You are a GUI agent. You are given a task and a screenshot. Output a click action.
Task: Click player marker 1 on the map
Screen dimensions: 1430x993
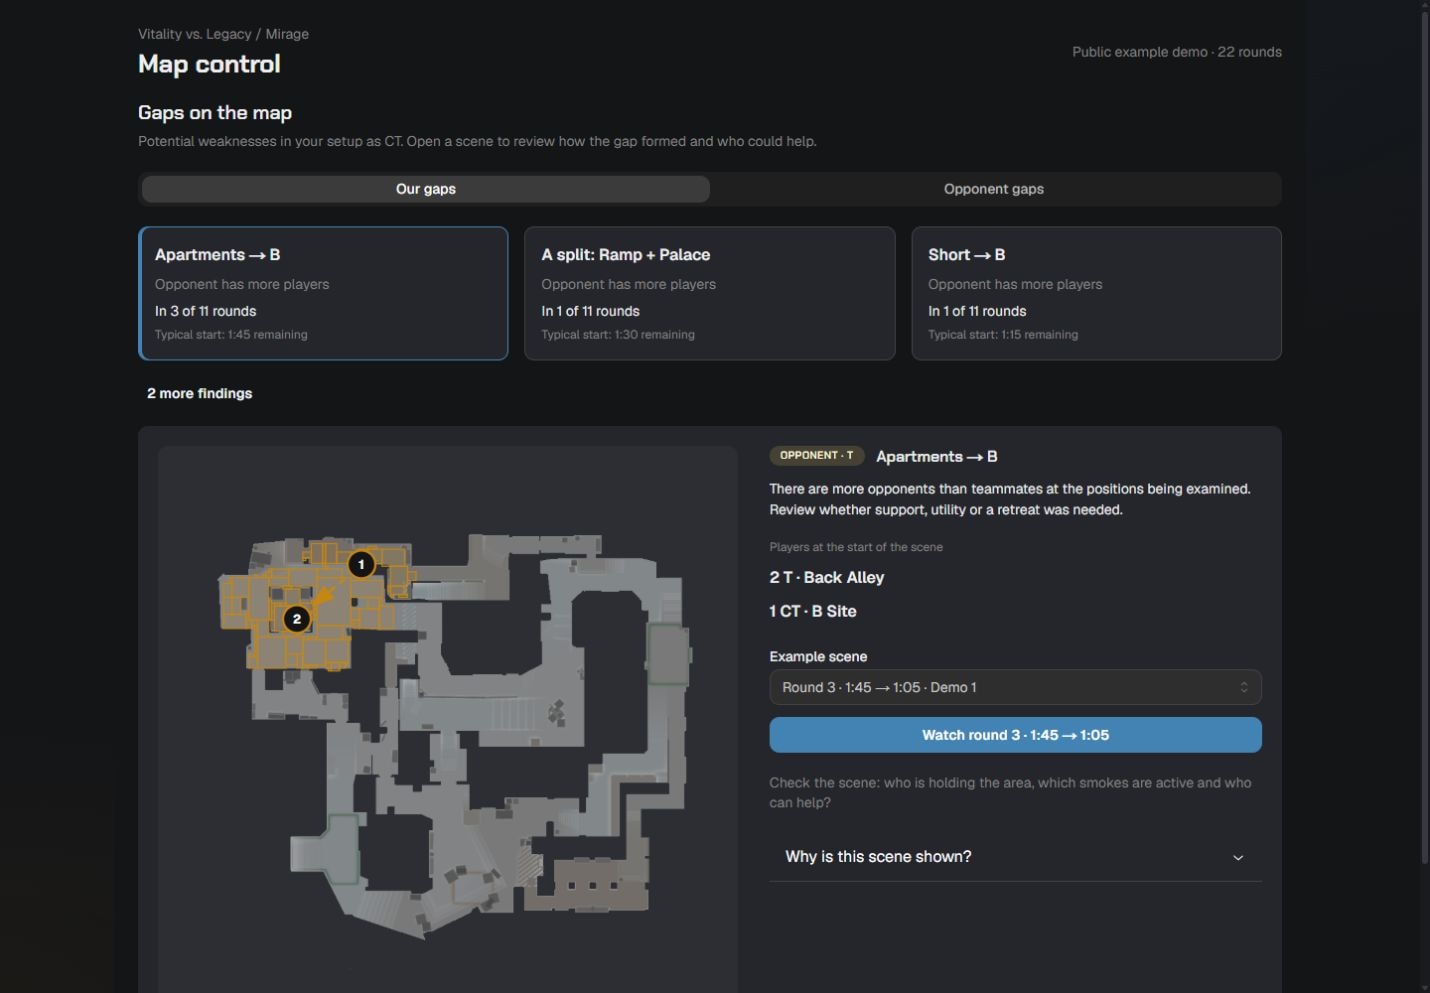pyautogui.click(x=361, y=565)
